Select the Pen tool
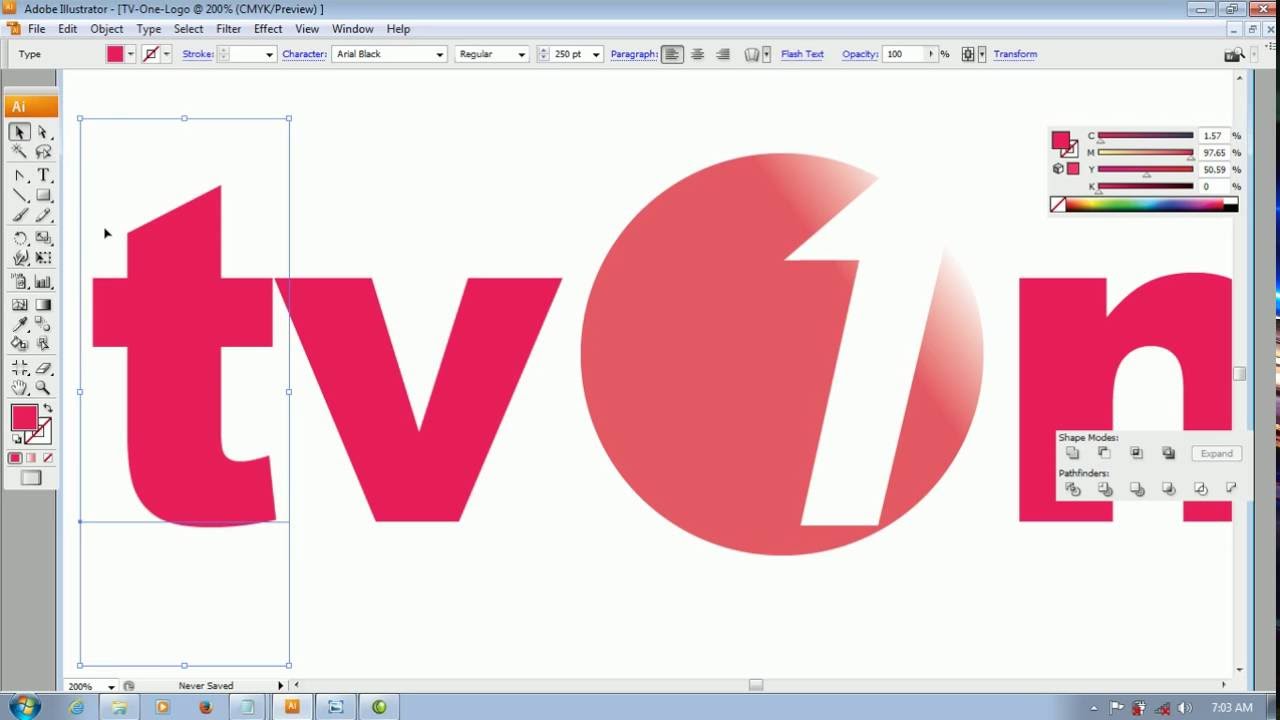1280x720 pixels. tap(20, 175)
